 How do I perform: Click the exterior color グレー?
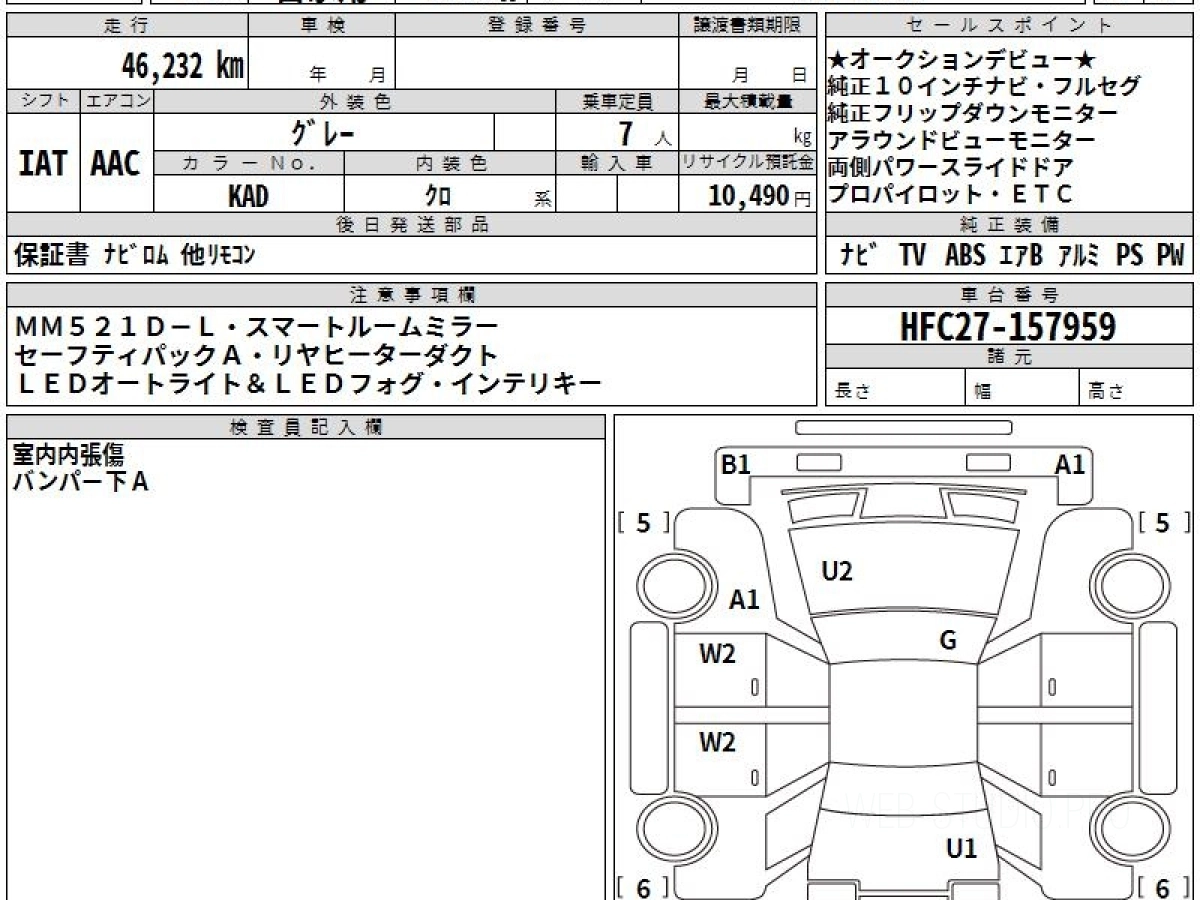[323, 132]
